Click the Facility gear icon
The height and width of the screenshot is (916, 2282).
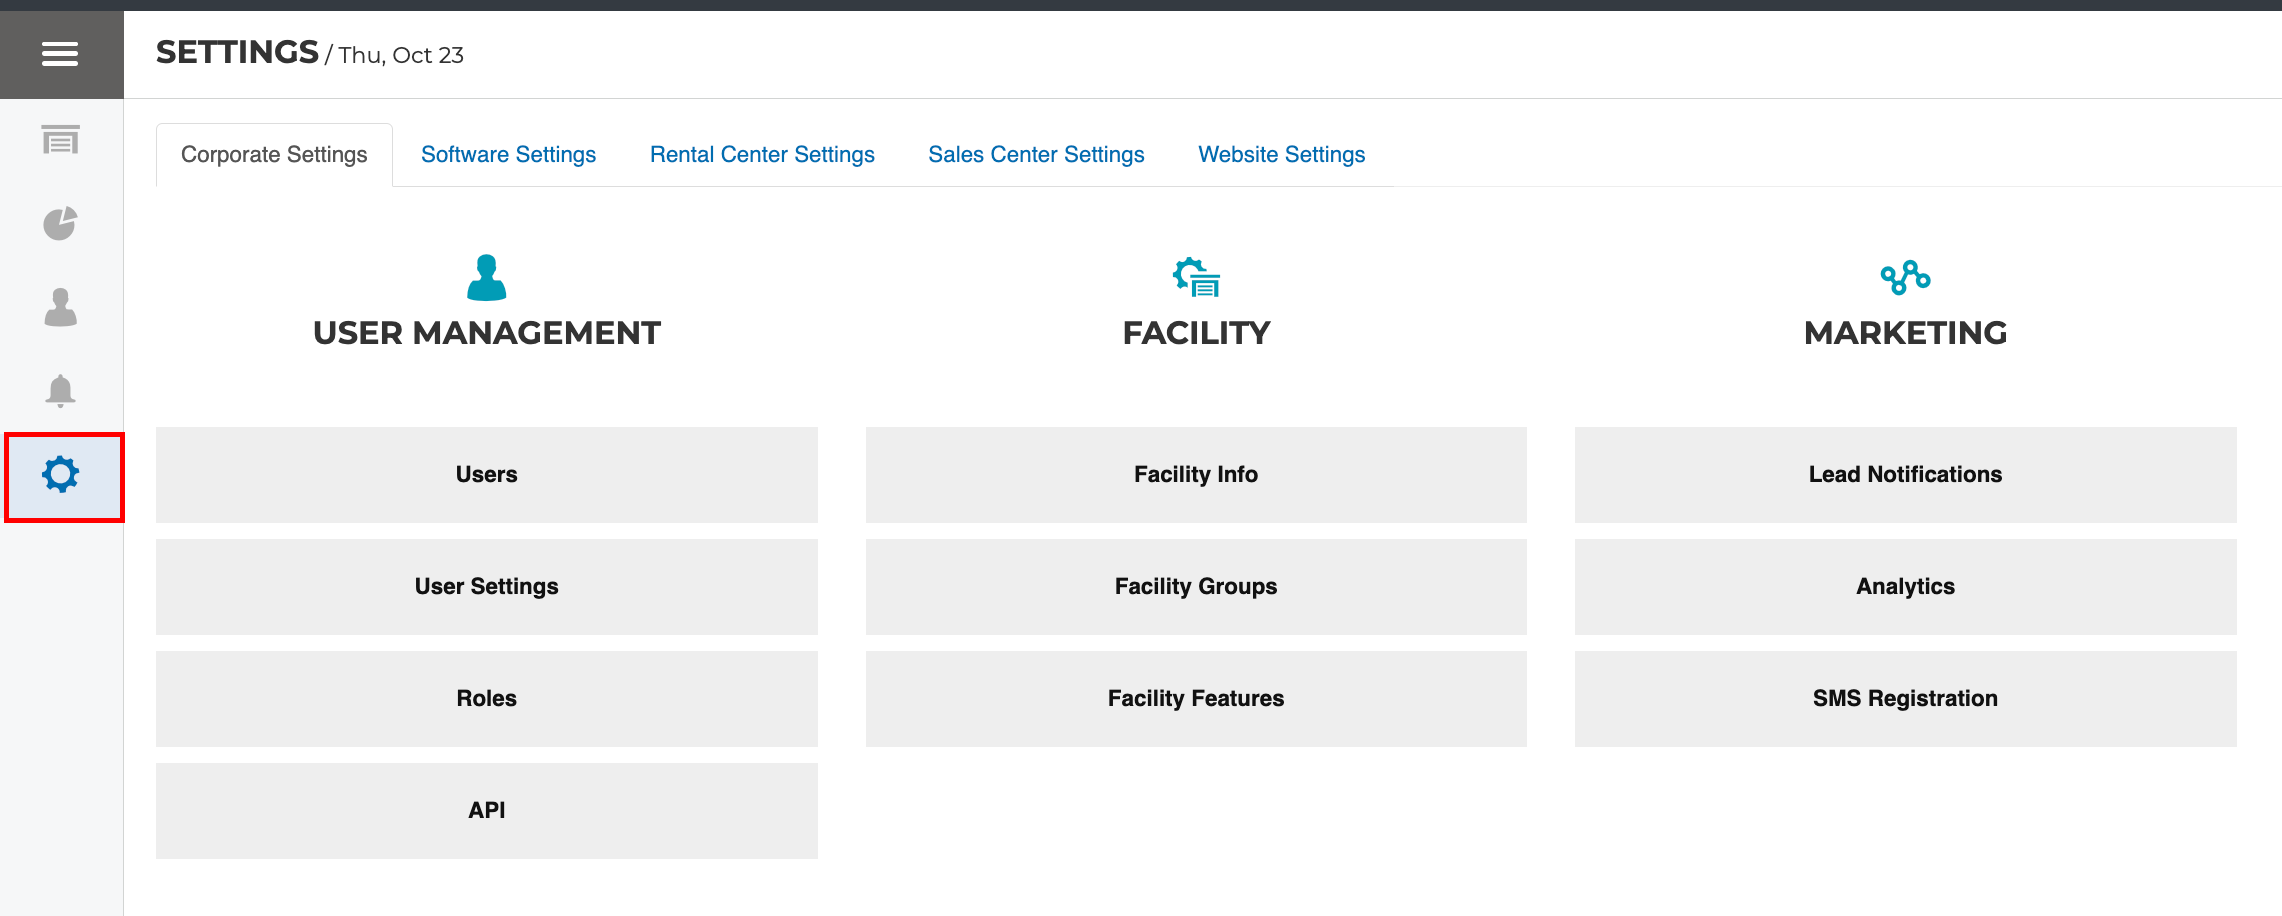point(1196,278)
